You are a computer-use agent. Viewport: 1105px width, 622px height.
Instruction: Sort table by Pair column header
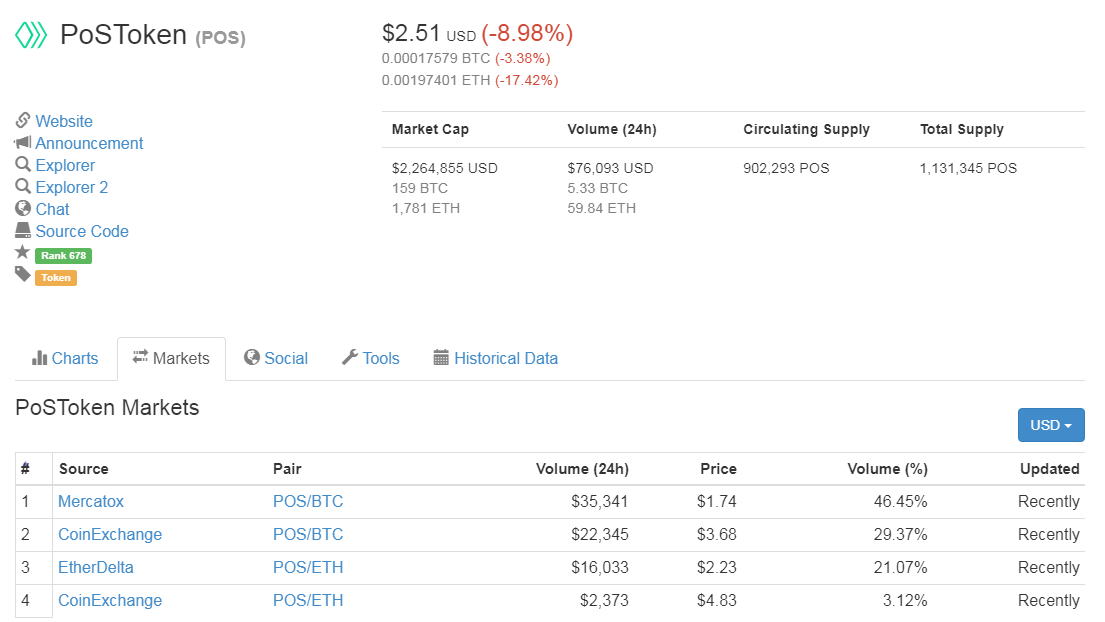(288, 469)
